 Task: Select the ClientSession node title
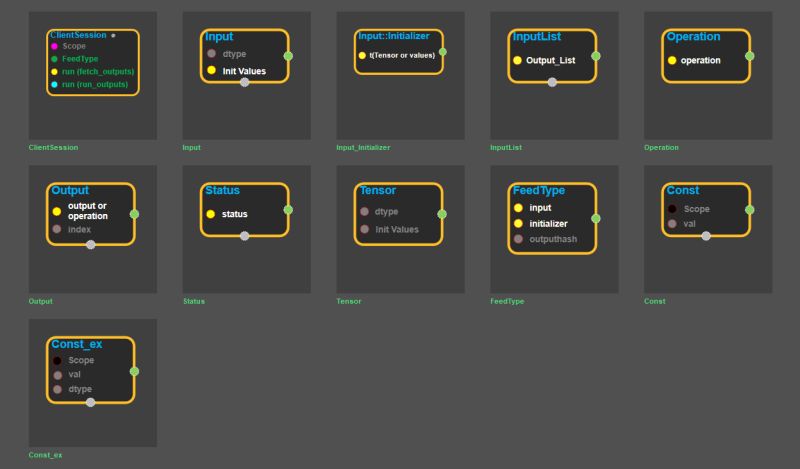point(78,35)
